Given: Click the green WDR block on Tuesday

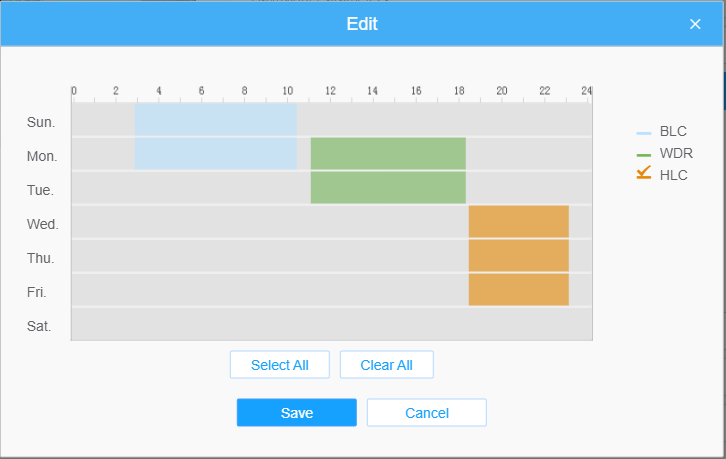Looking at the screenshot, I should 388,188.
